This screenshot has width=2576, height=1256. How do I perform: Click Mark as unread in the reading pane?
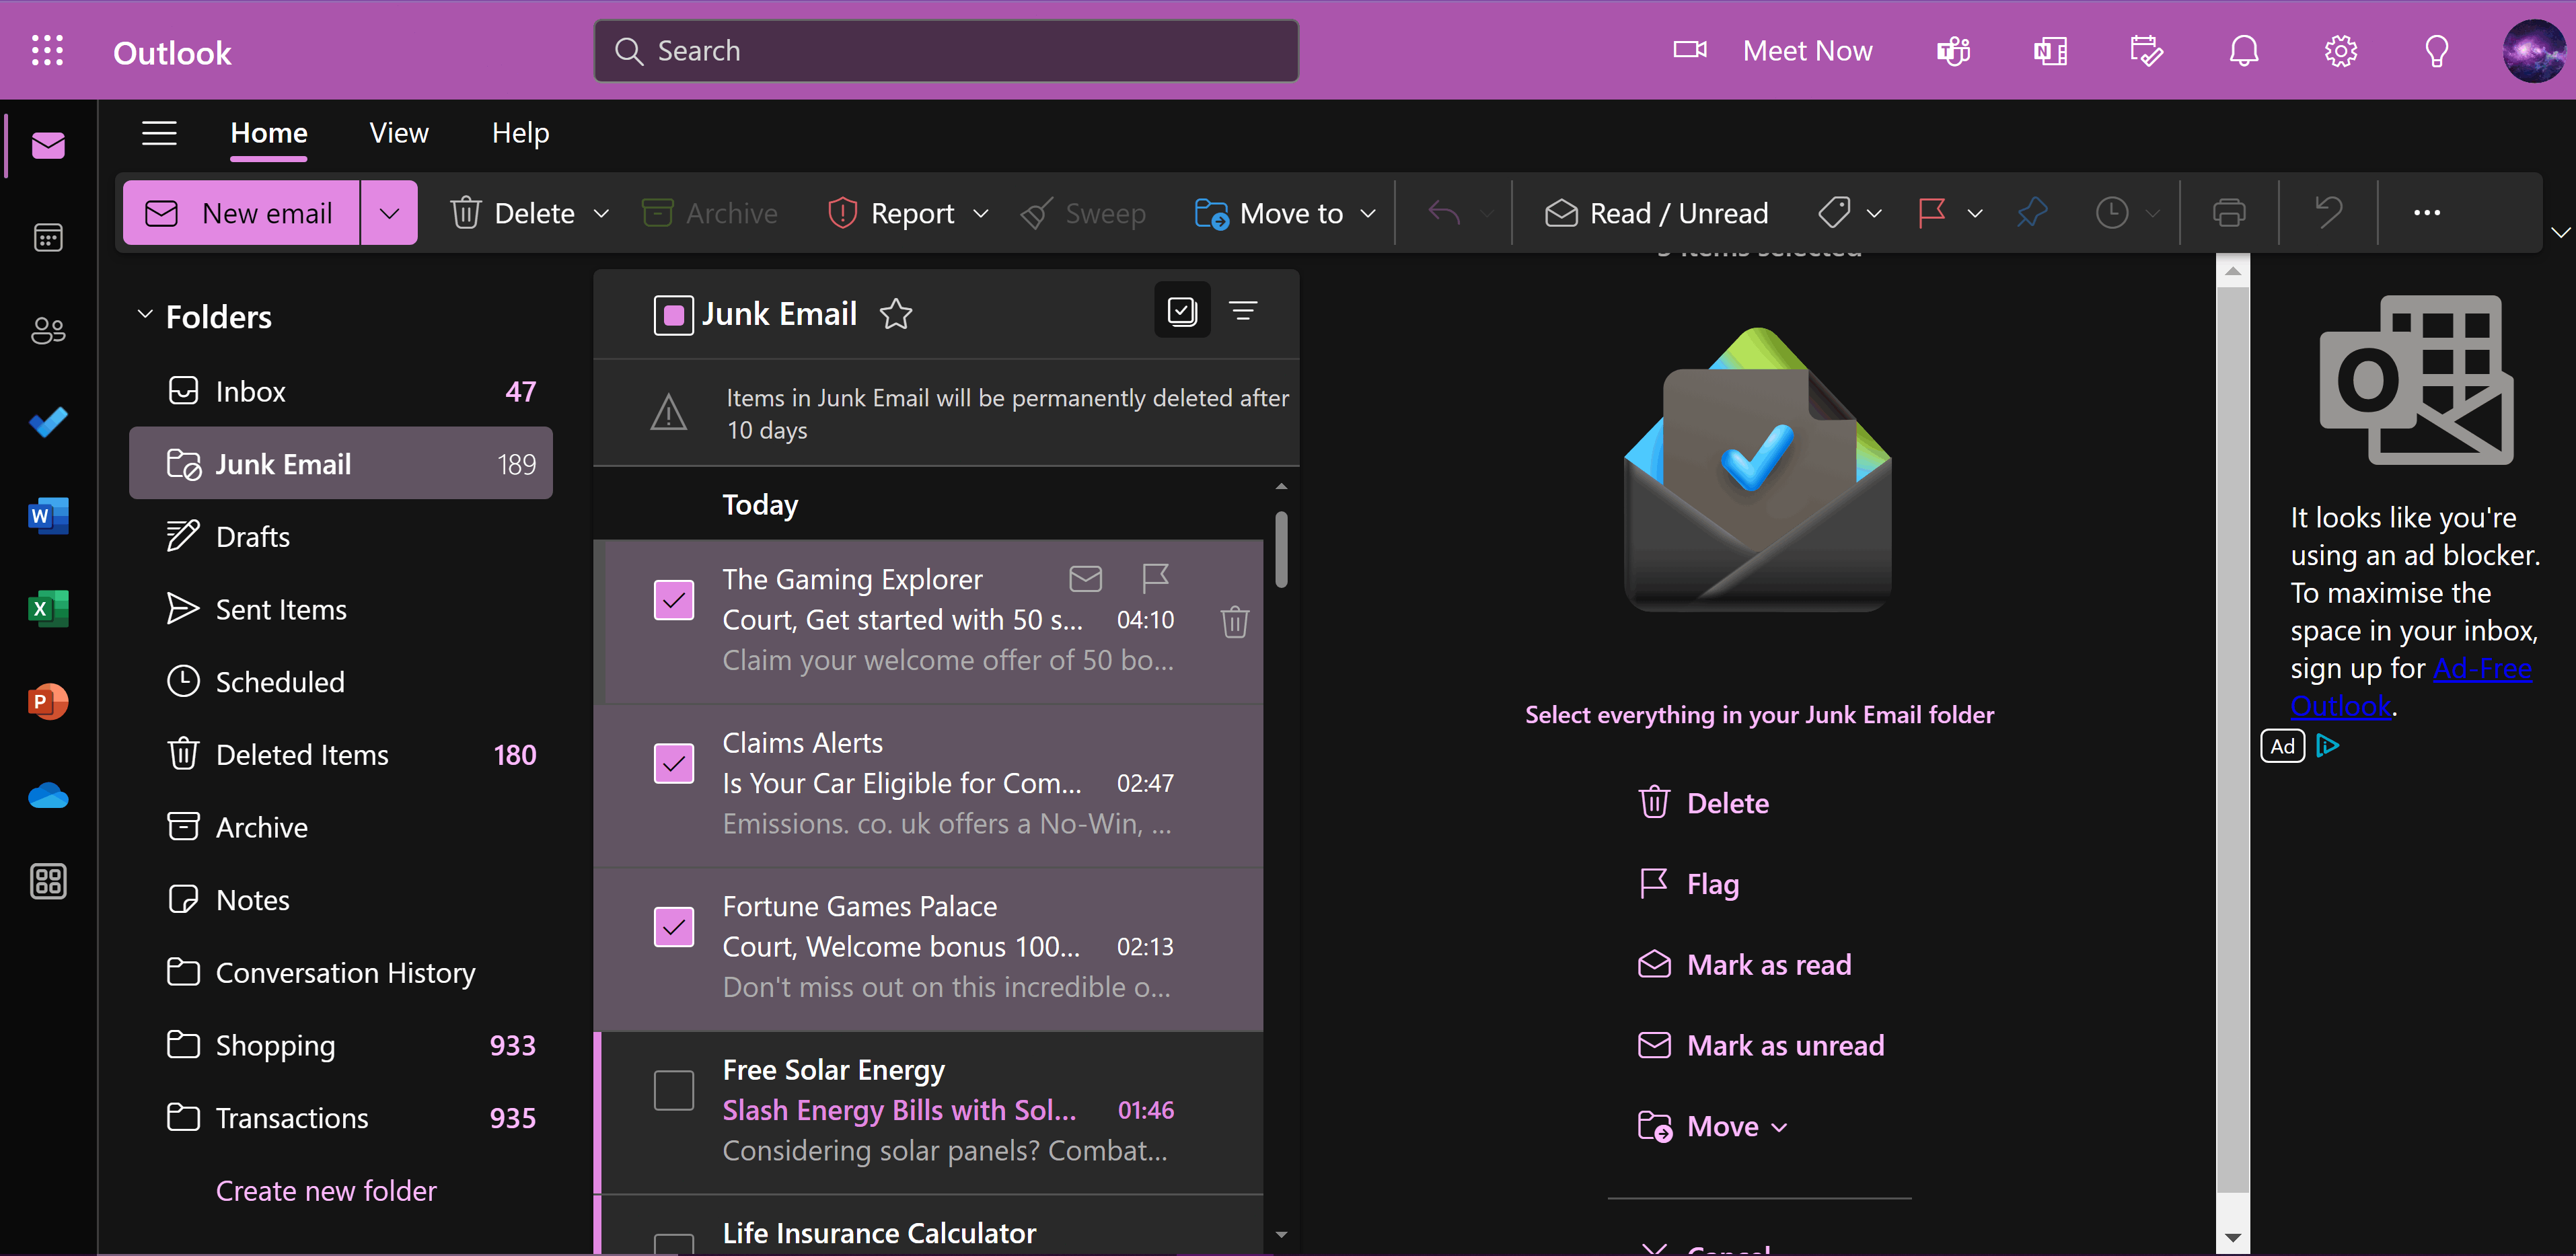(x=1761, y=1046)
